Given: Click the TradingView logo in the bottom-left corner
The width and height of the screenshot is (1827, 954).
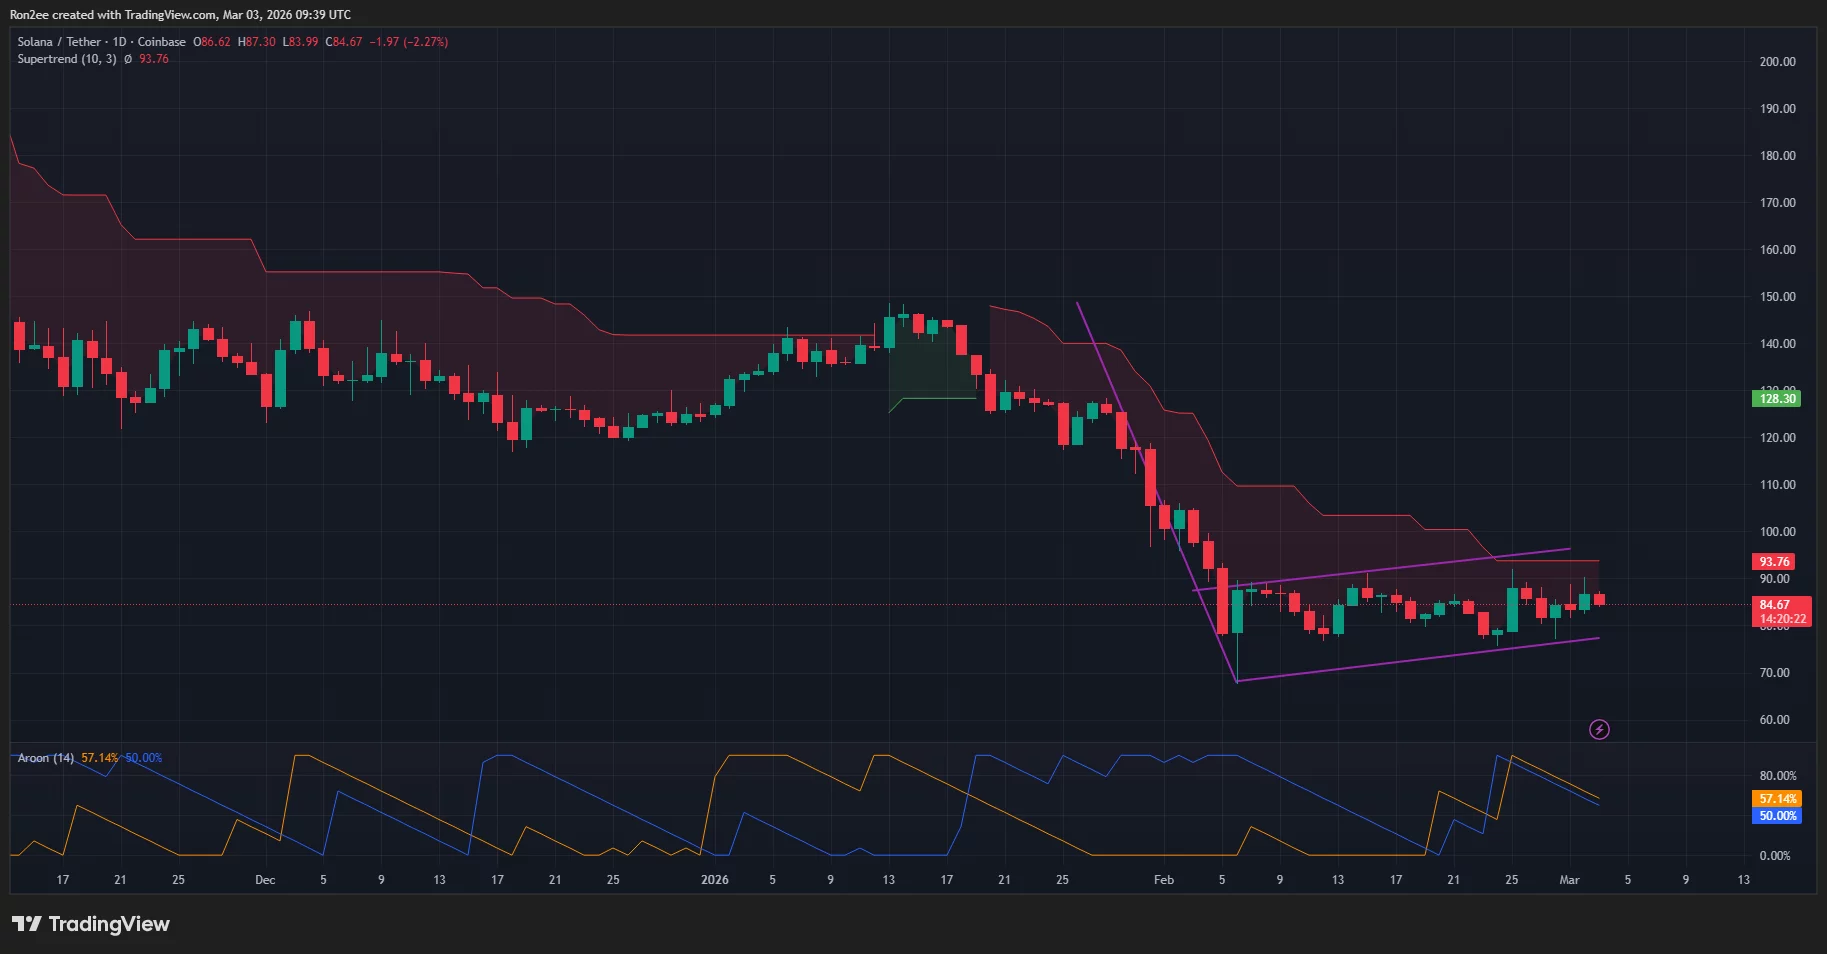Looking at the screenshot, I should tap(90, 923).
